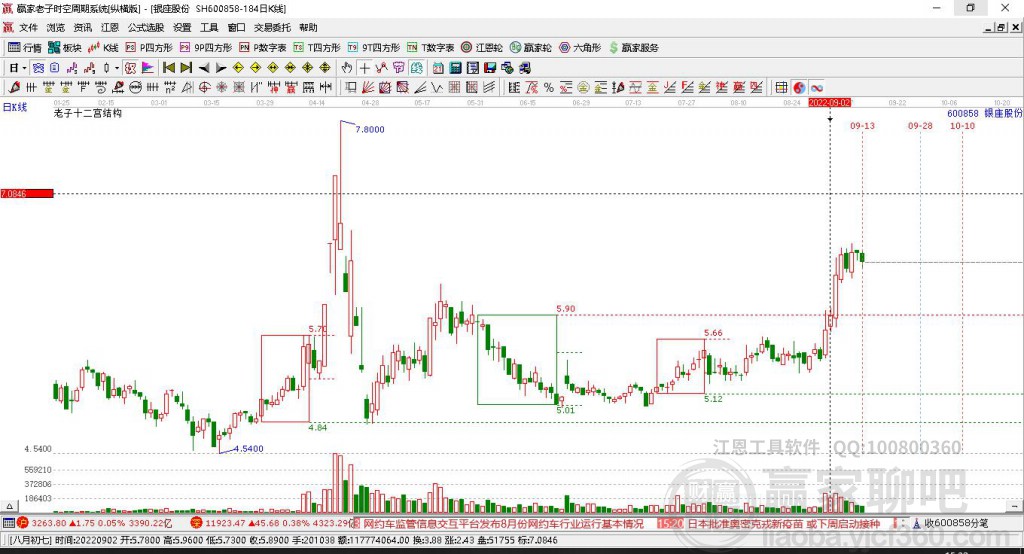Screen dimensions: 1024x554
Task: Jump to last bar with green skip-forward arrow
Action: [x=186, y=68]
